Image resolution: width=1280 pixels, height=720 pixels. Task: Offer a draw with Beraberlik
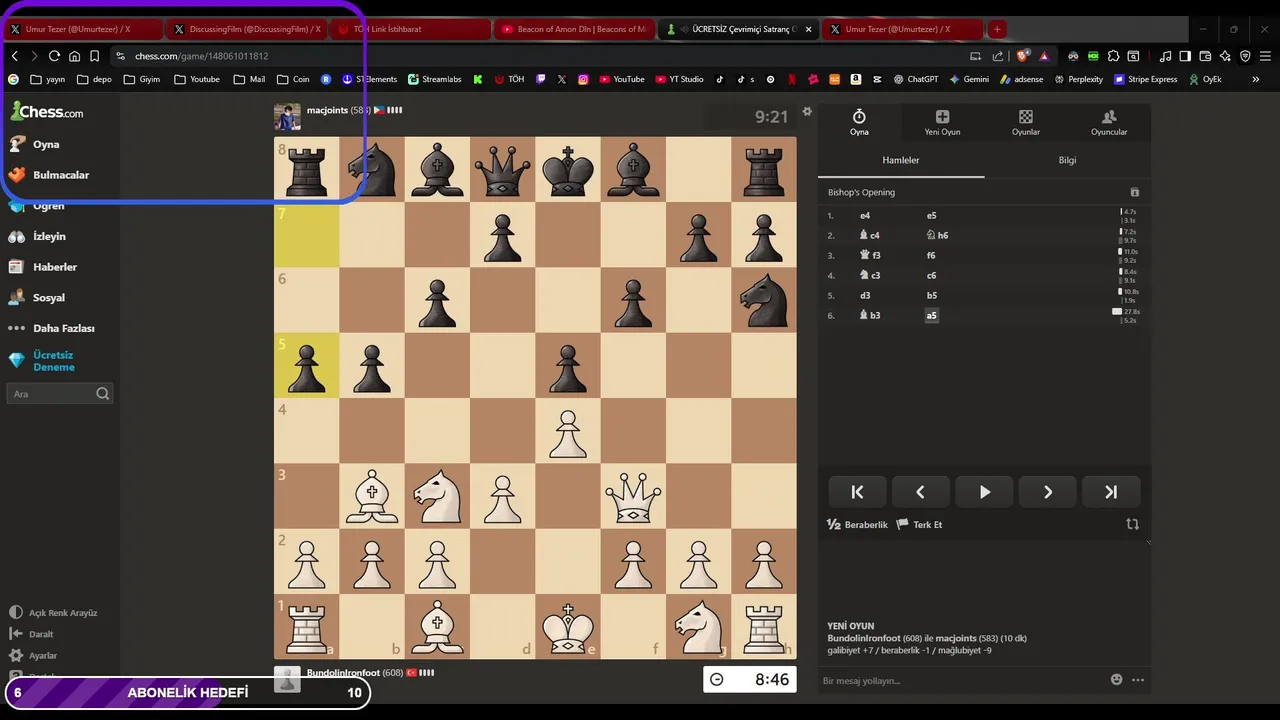tap(857, 524)
